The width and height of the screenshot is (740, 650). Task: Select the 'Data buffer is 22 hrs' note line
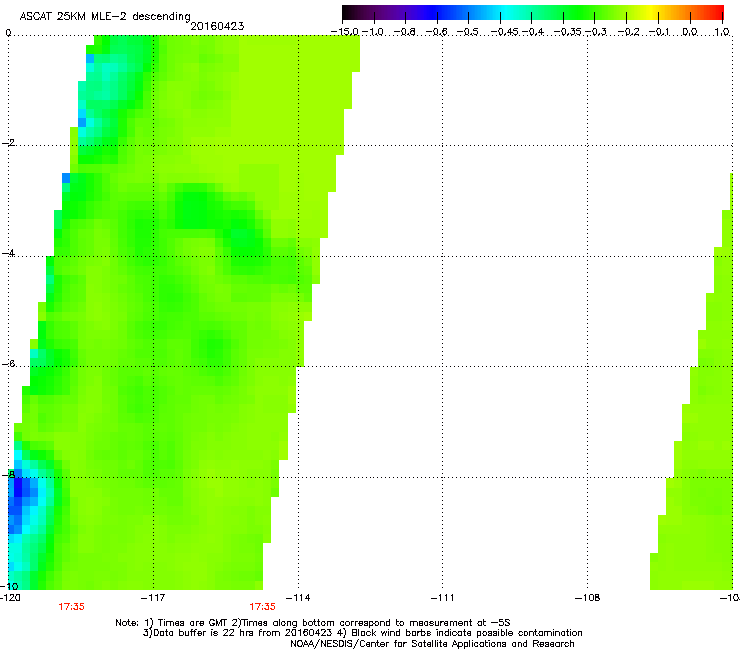click(x=362, y=633)
